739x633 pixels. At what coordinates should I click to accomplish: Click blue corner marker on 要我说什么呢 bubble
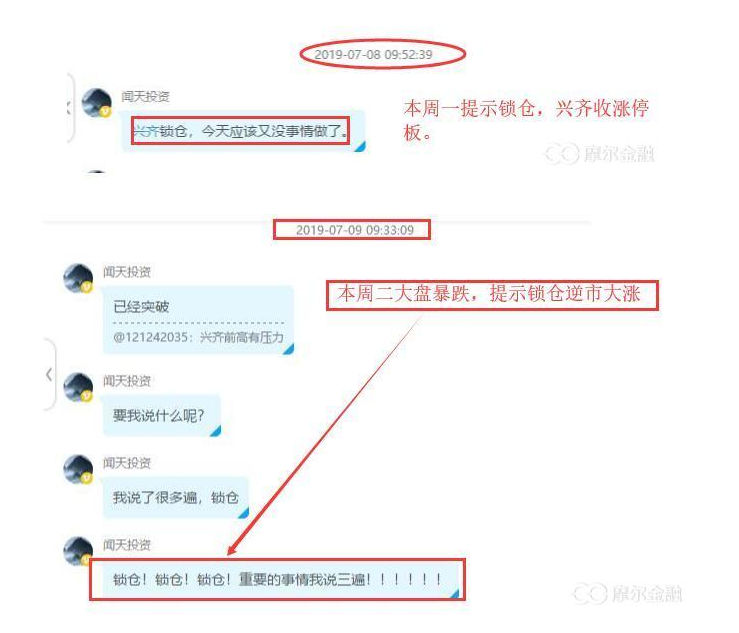[215, 431]
